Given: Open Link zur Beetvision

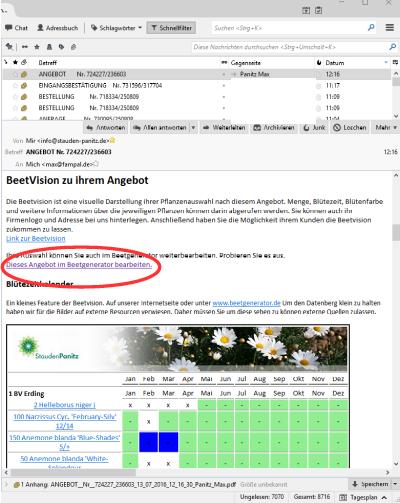Looking at the screenshot, I should pos(36,239).
